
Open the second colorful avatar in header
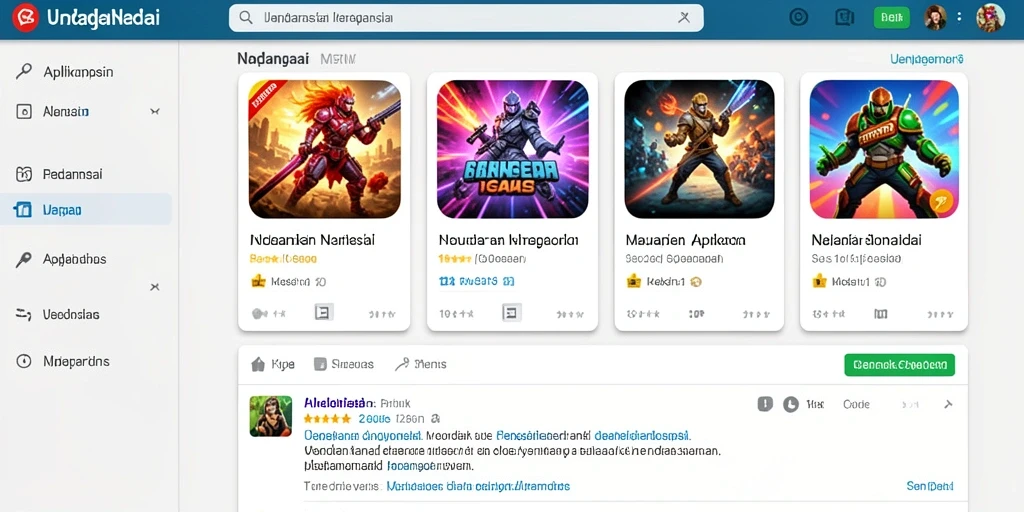(990, 18)
